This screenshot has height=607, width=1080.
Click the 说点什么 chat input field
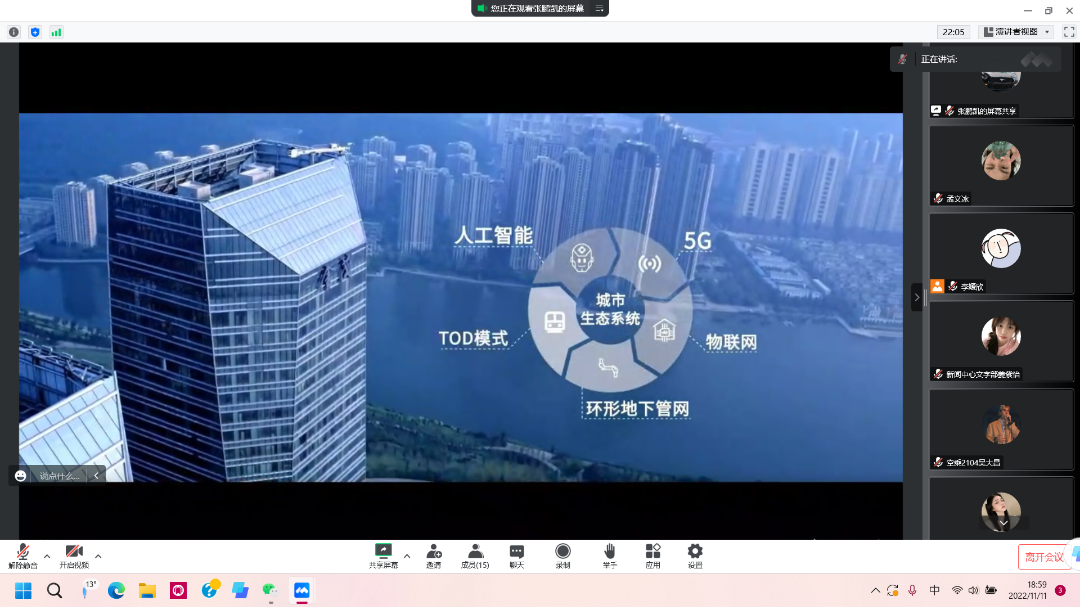click(x=60, y=476)
